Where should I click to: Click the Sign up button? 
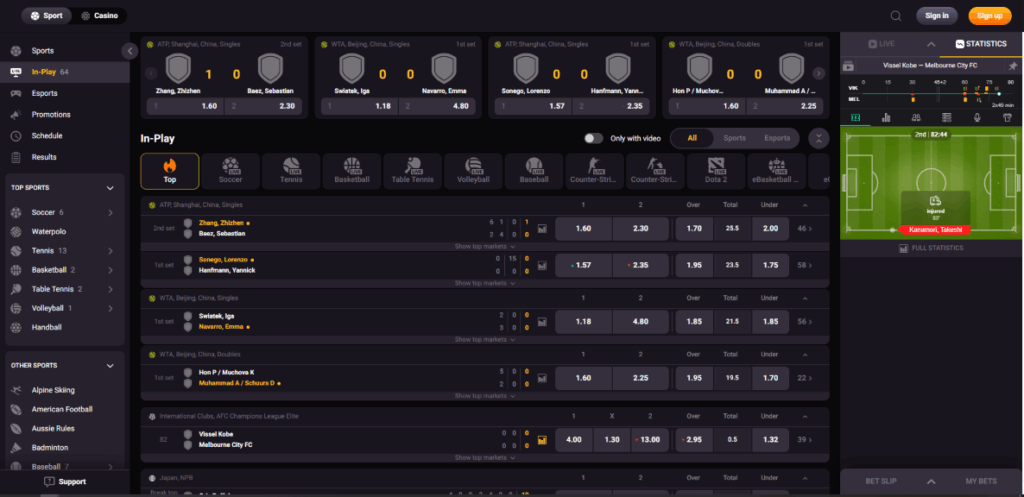click(x=989, y=15)
